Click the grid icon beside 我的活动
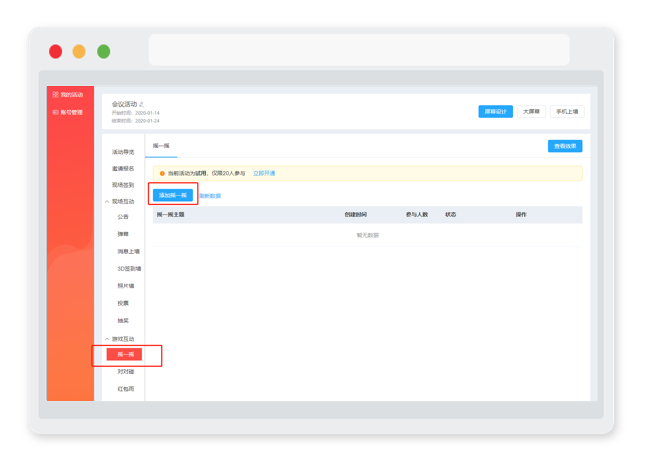This screenshot has width=650, height=450. point(56,95)
